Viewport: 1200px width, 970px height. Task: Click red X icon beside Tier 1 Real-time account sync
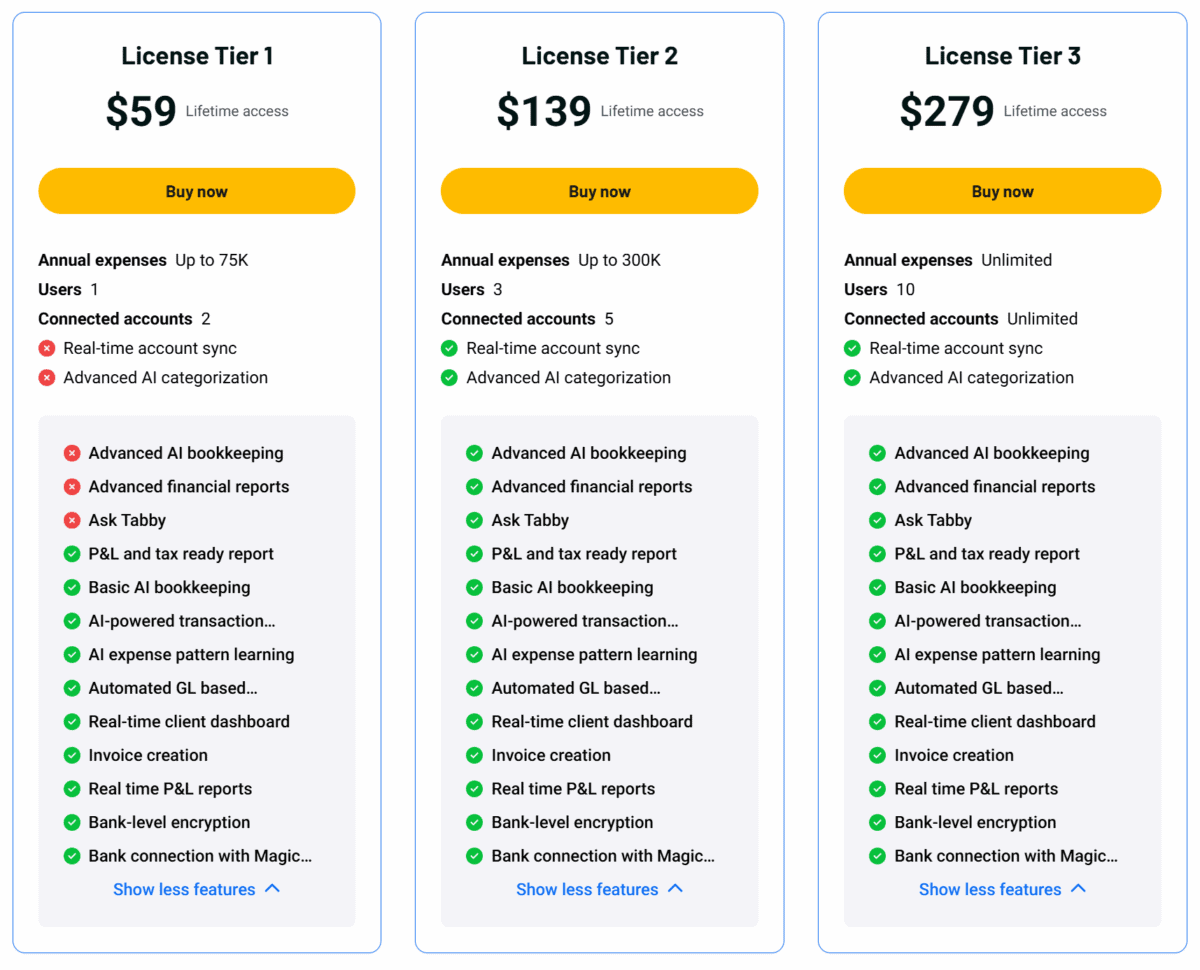[46, 349]
